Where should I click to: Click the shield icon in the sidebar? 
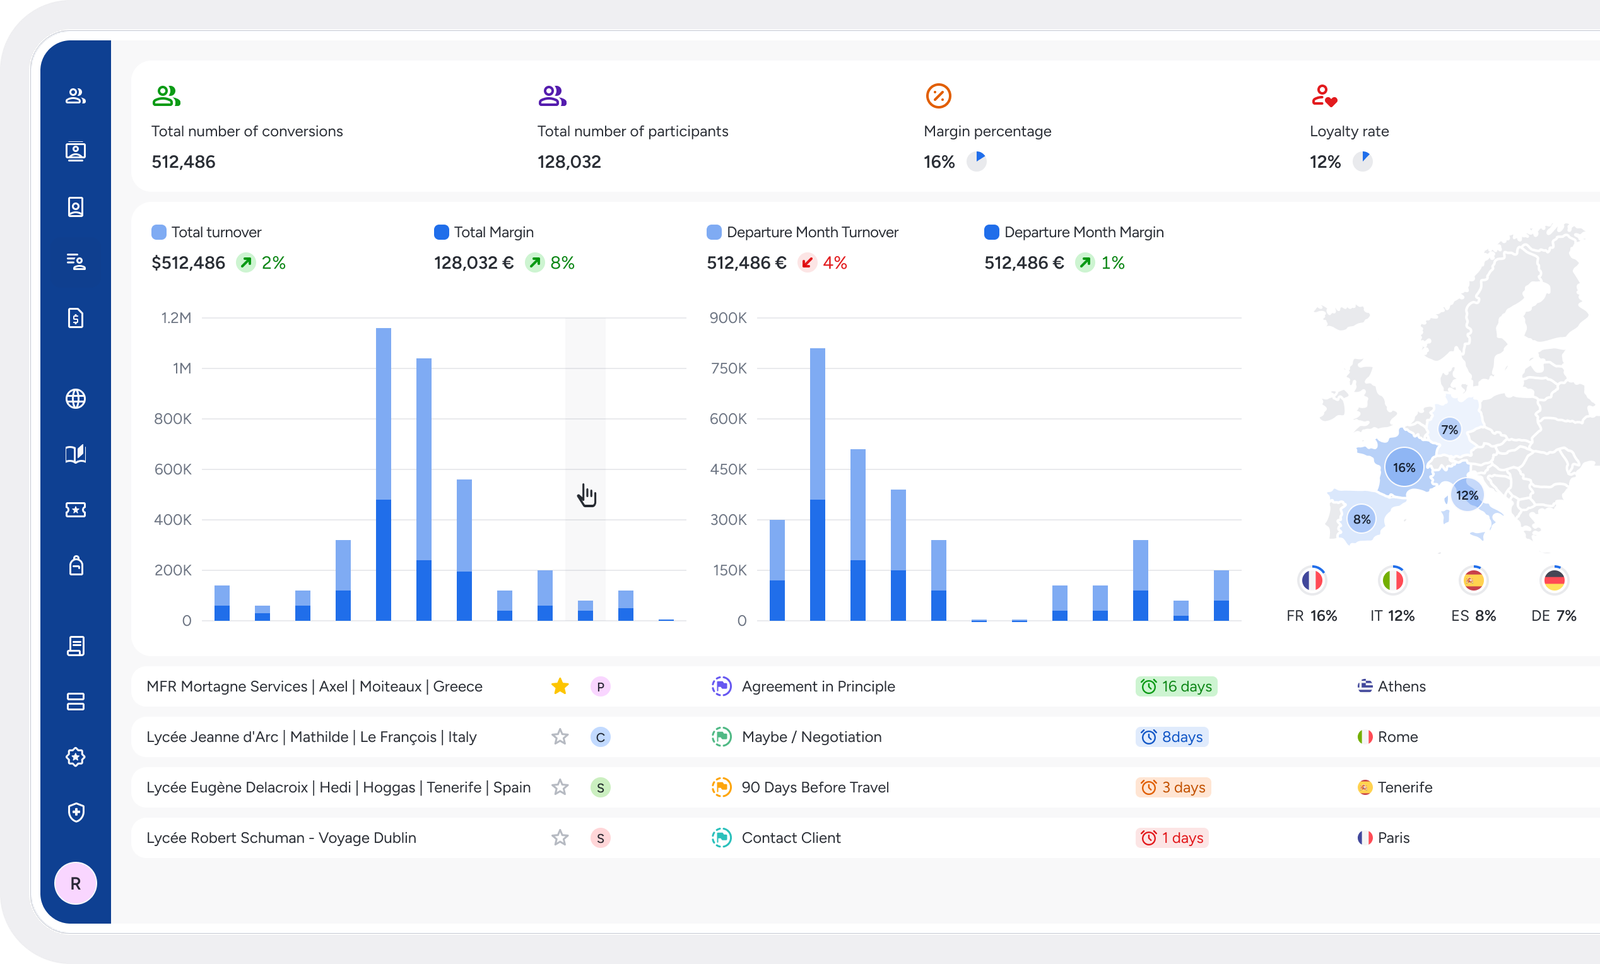pos(75,812)
